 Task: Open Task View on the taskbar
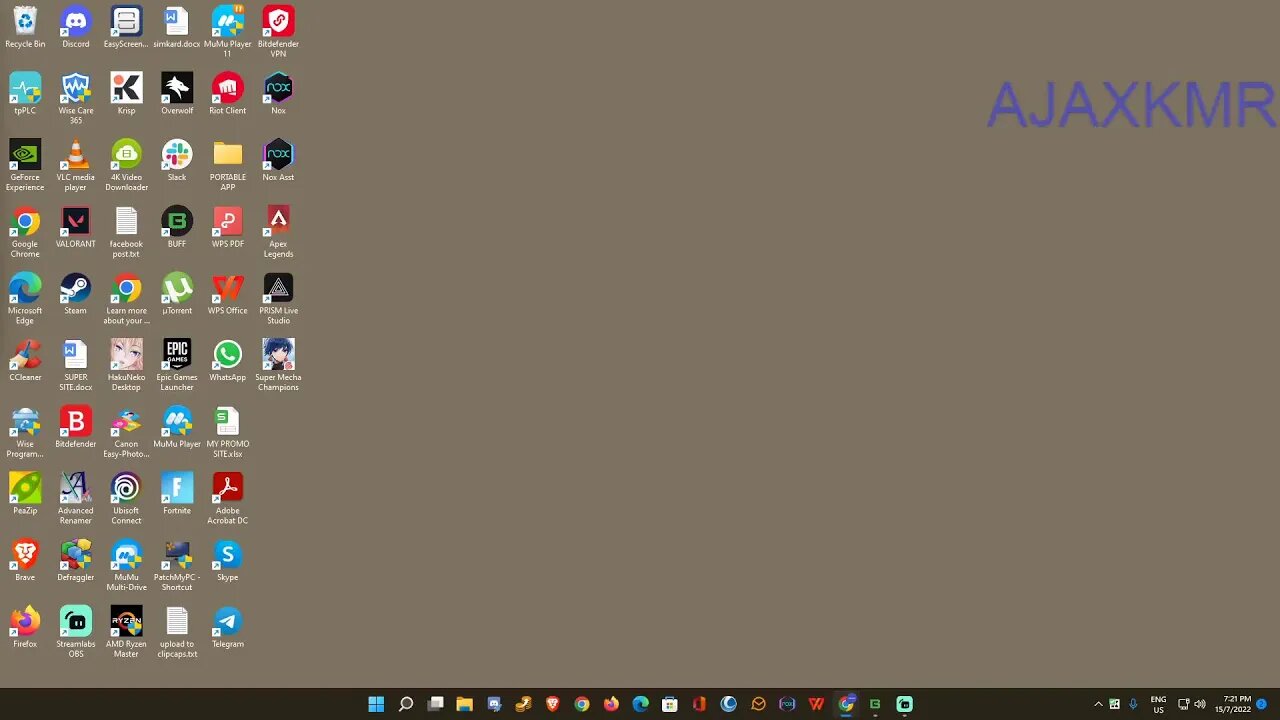pos(435,704)
